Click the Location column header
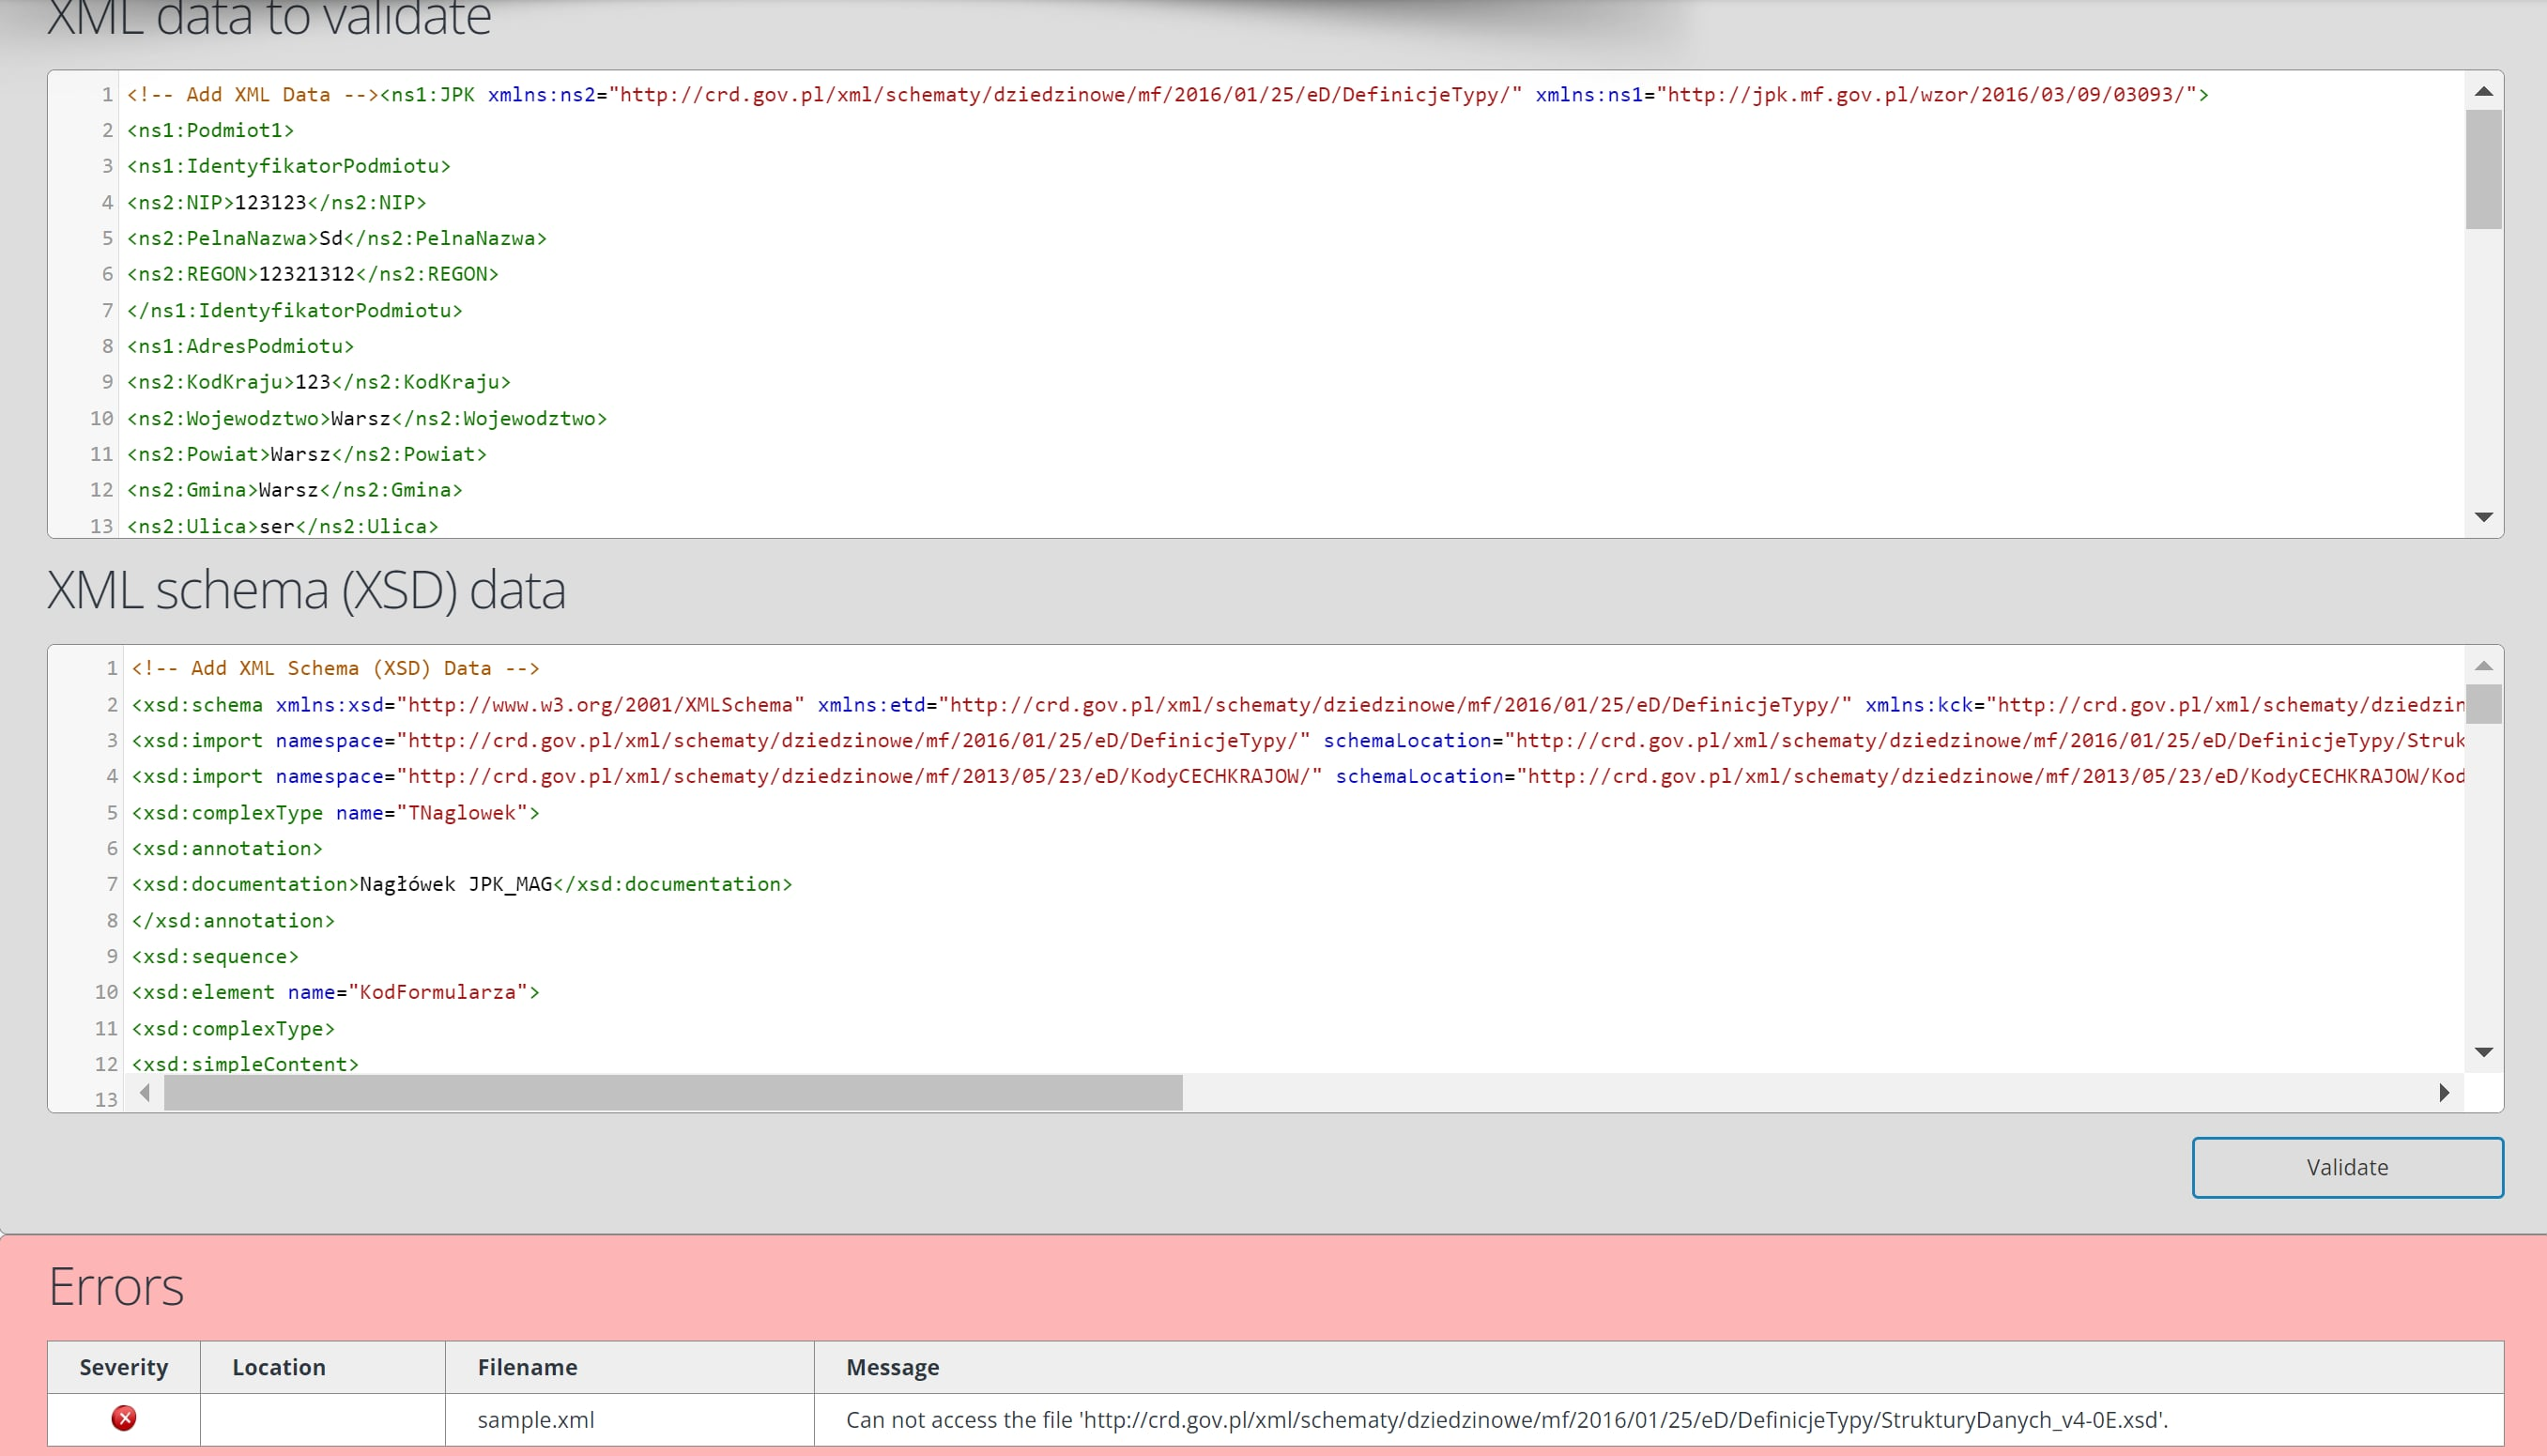The height and width of the screenshot is (1456, 2547). coord(279,1367)
